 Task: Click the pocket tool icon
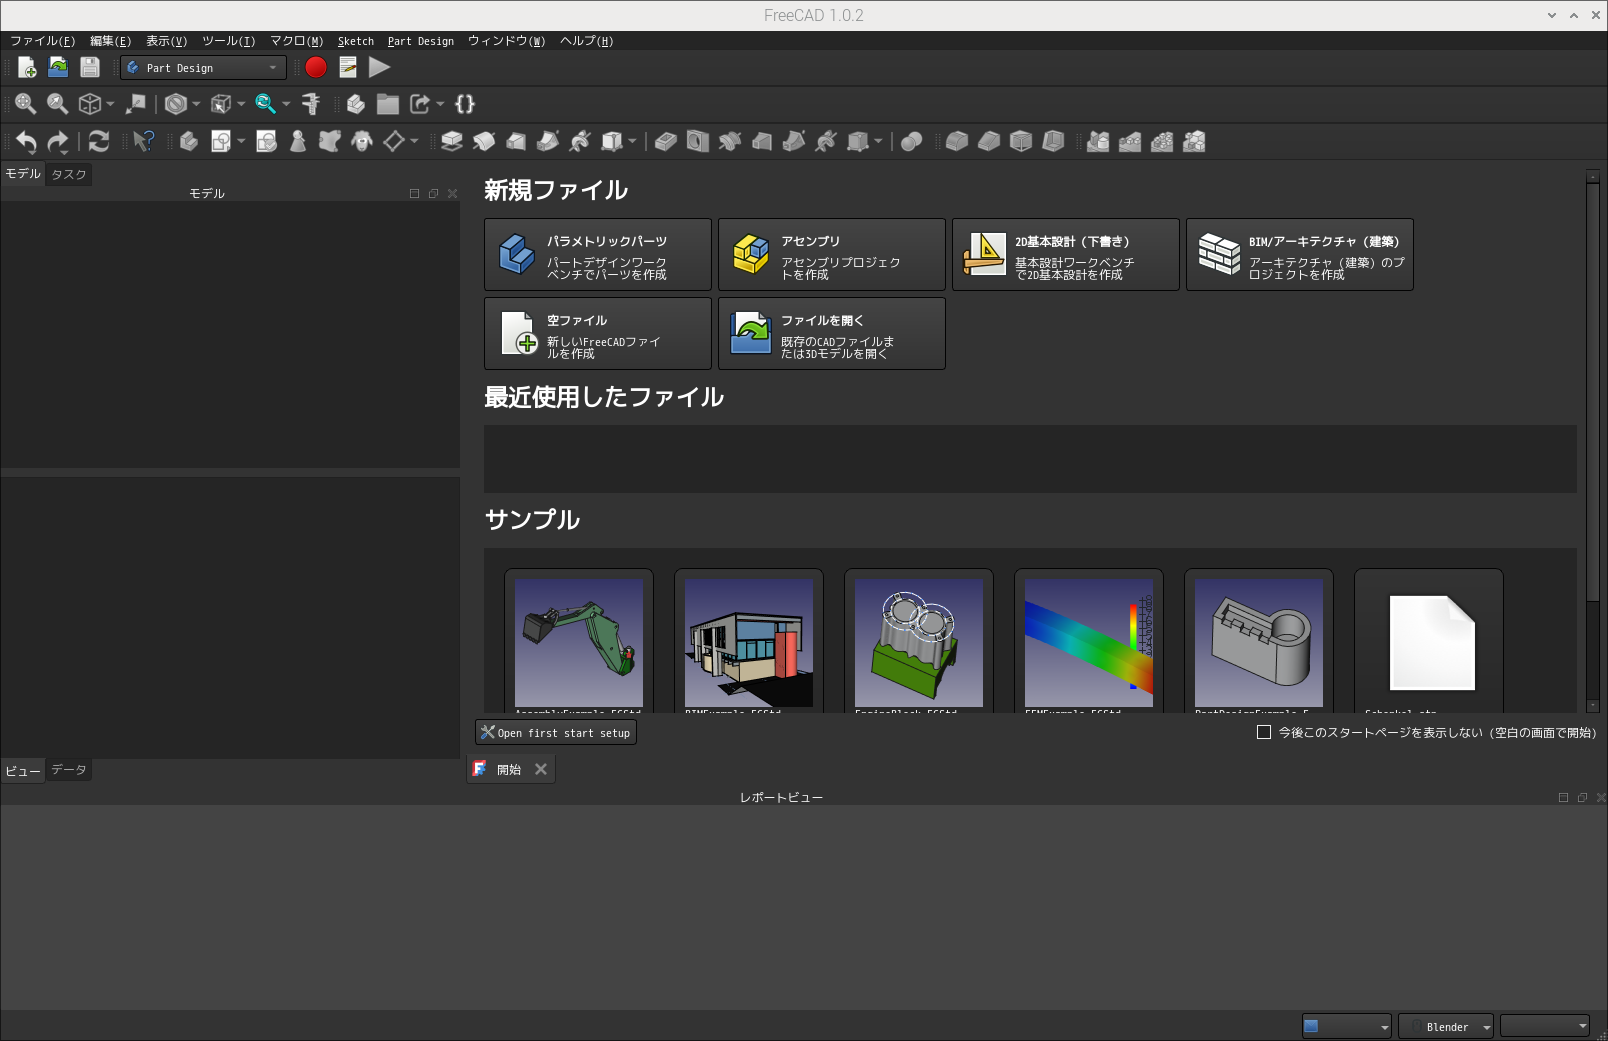pyautogui.click(x=666, y=142)
